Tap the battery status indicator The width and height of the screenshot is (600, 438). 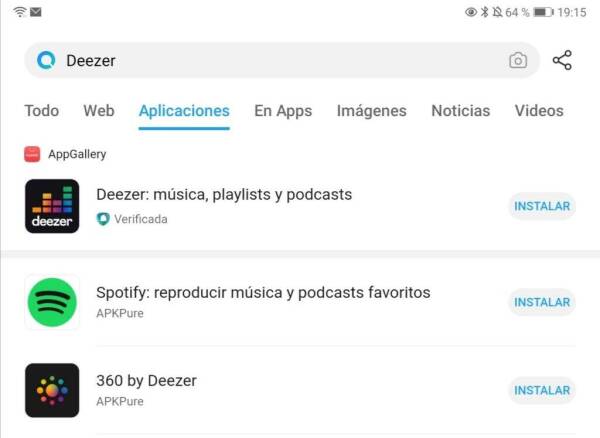544,13
